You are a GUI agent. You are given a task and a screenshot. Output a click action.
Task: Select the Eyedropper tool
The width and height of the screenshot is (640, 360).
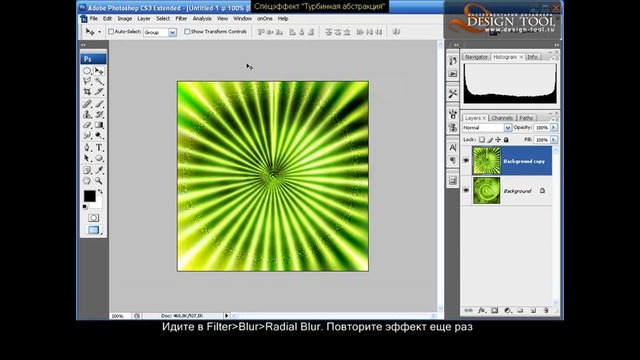pyautogui.click(x=99, y=170)
